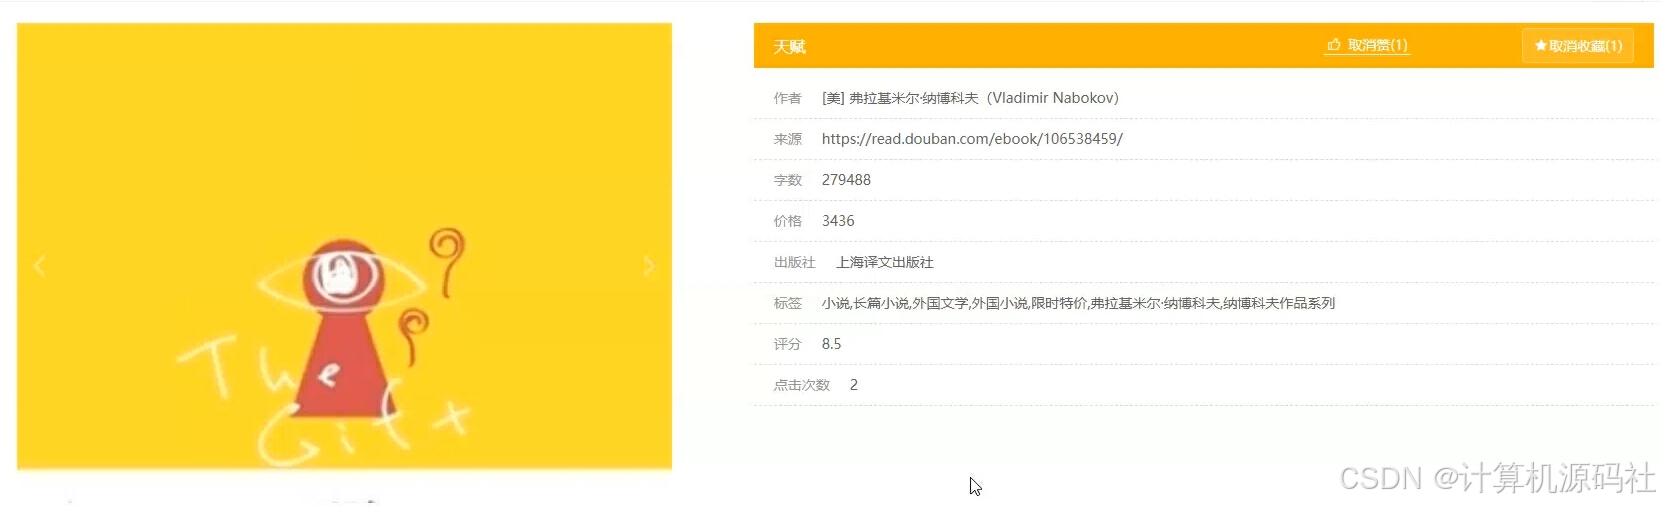Click the 来源 field label
The image size is (1660, 508).
pyautogui.click(x=788, y=139)
